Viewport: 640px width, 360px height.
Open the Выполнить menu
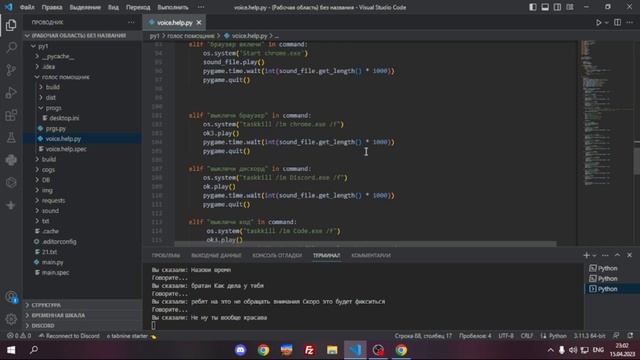coord(173,7)
